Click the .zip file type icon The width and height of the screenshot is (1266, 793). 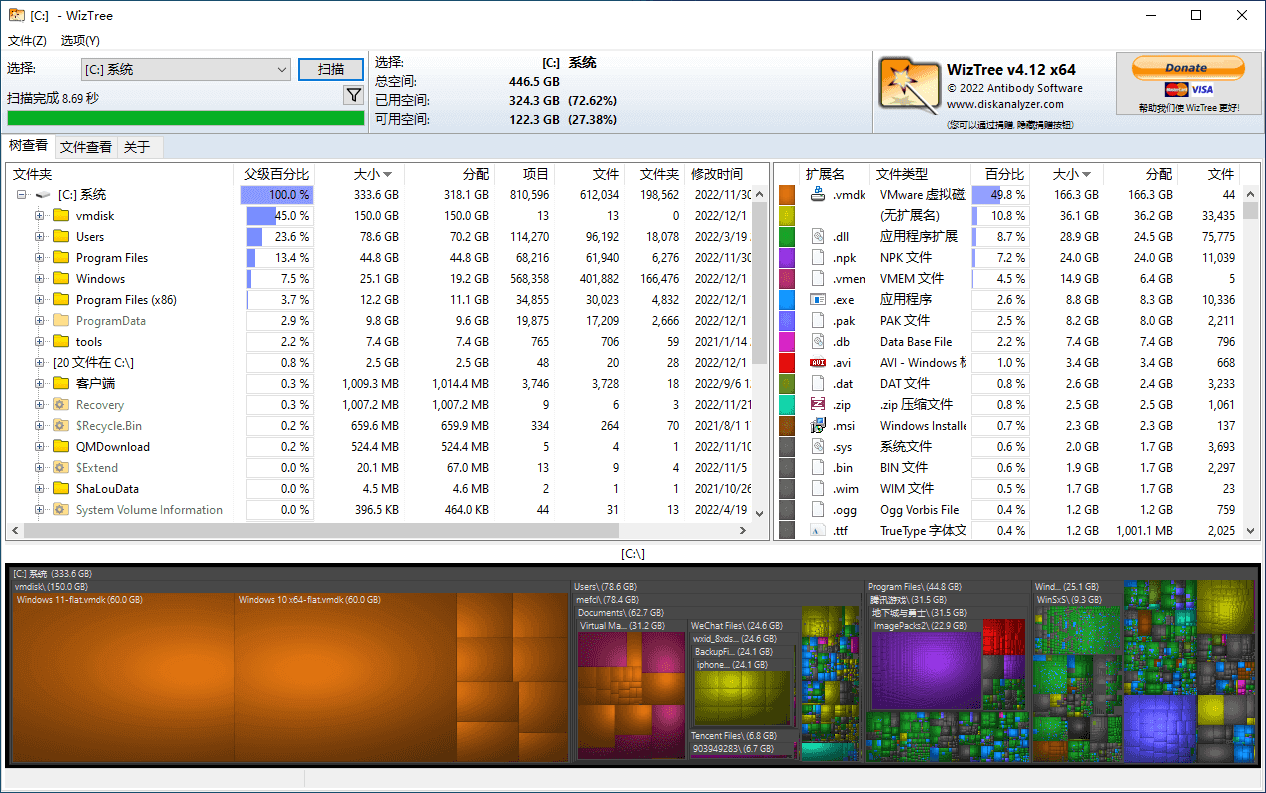click(x=817, y=404)
